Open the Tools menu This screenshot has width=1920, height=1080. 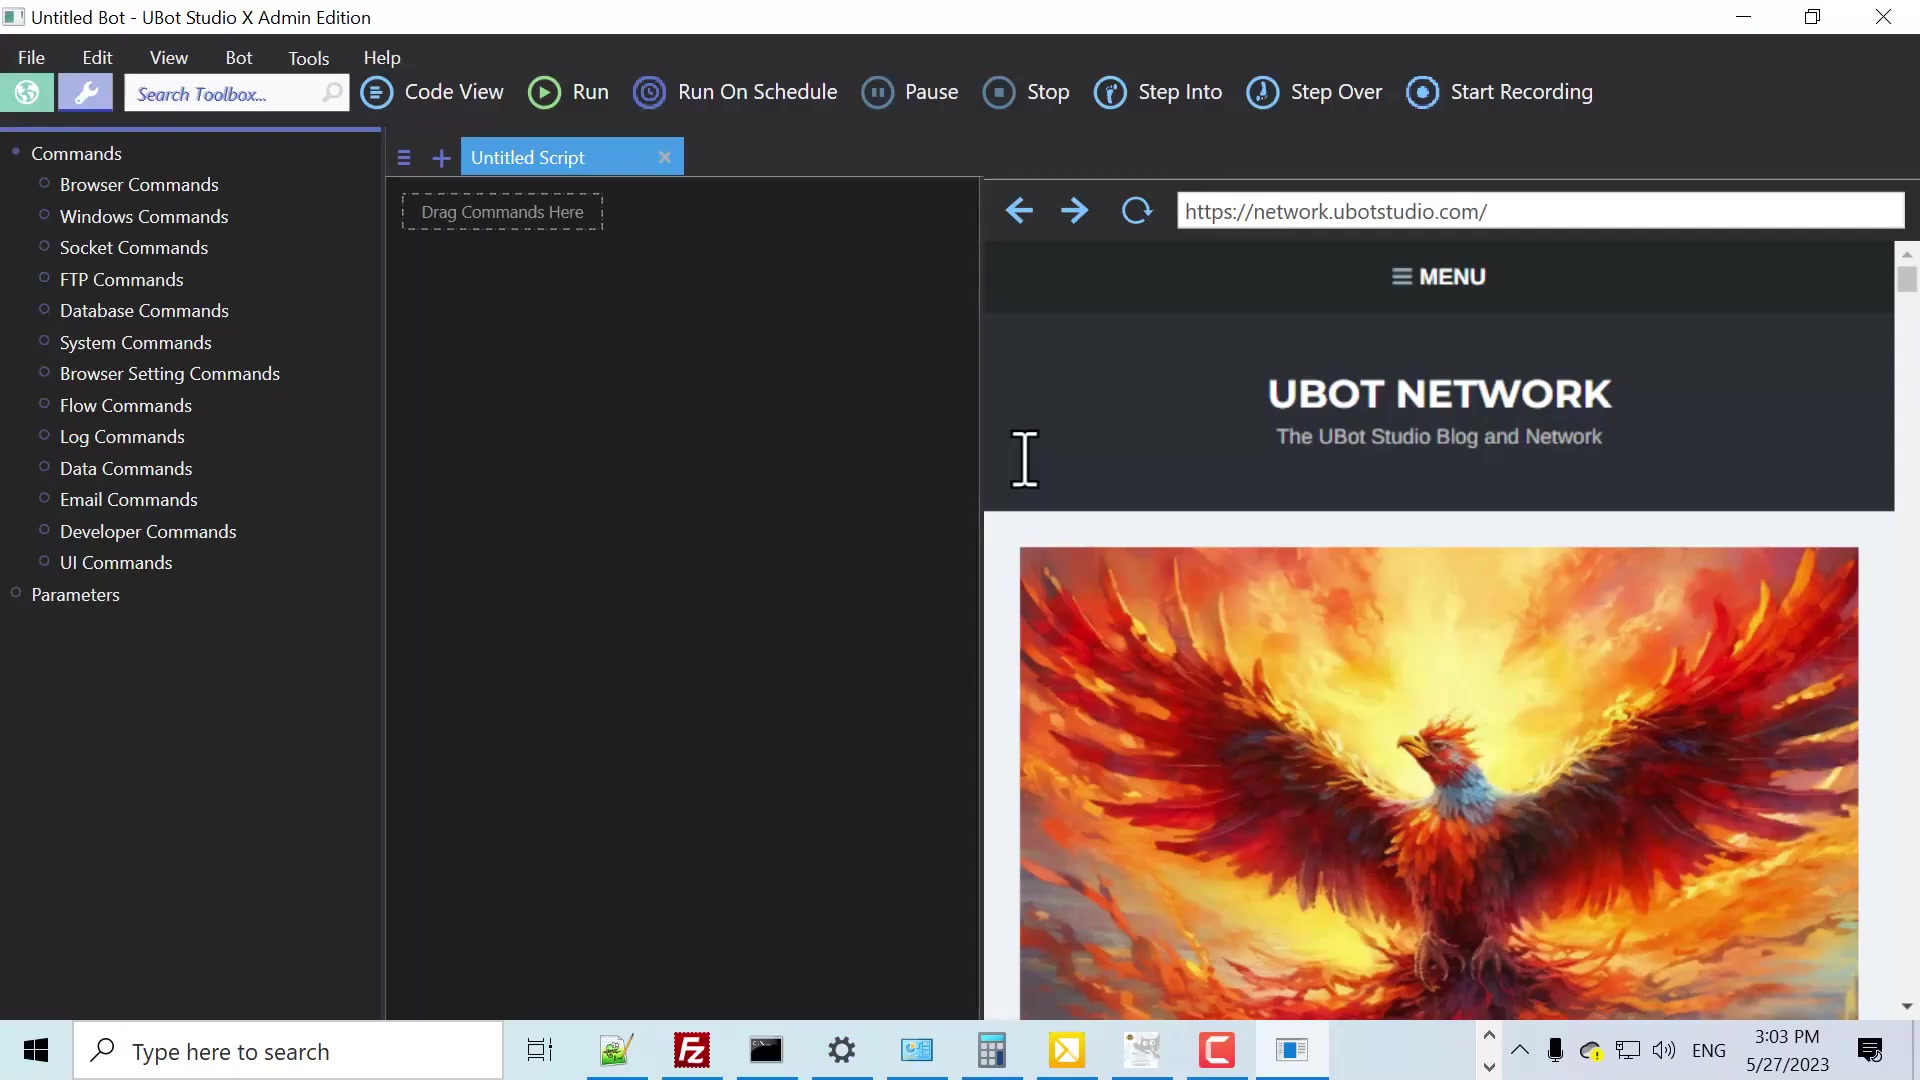[x=309, y=58]
